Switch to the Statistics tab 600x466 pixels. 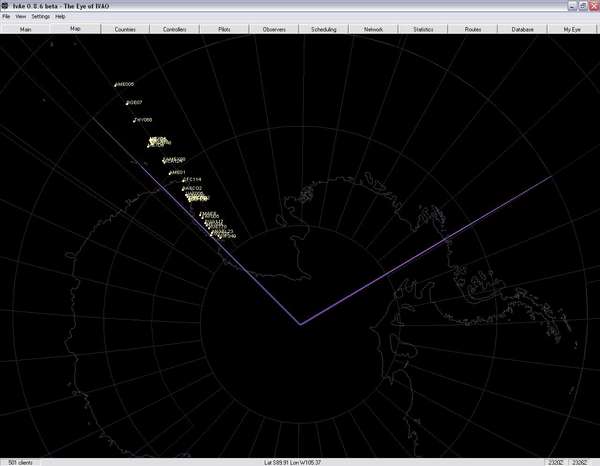pos(423,30)
